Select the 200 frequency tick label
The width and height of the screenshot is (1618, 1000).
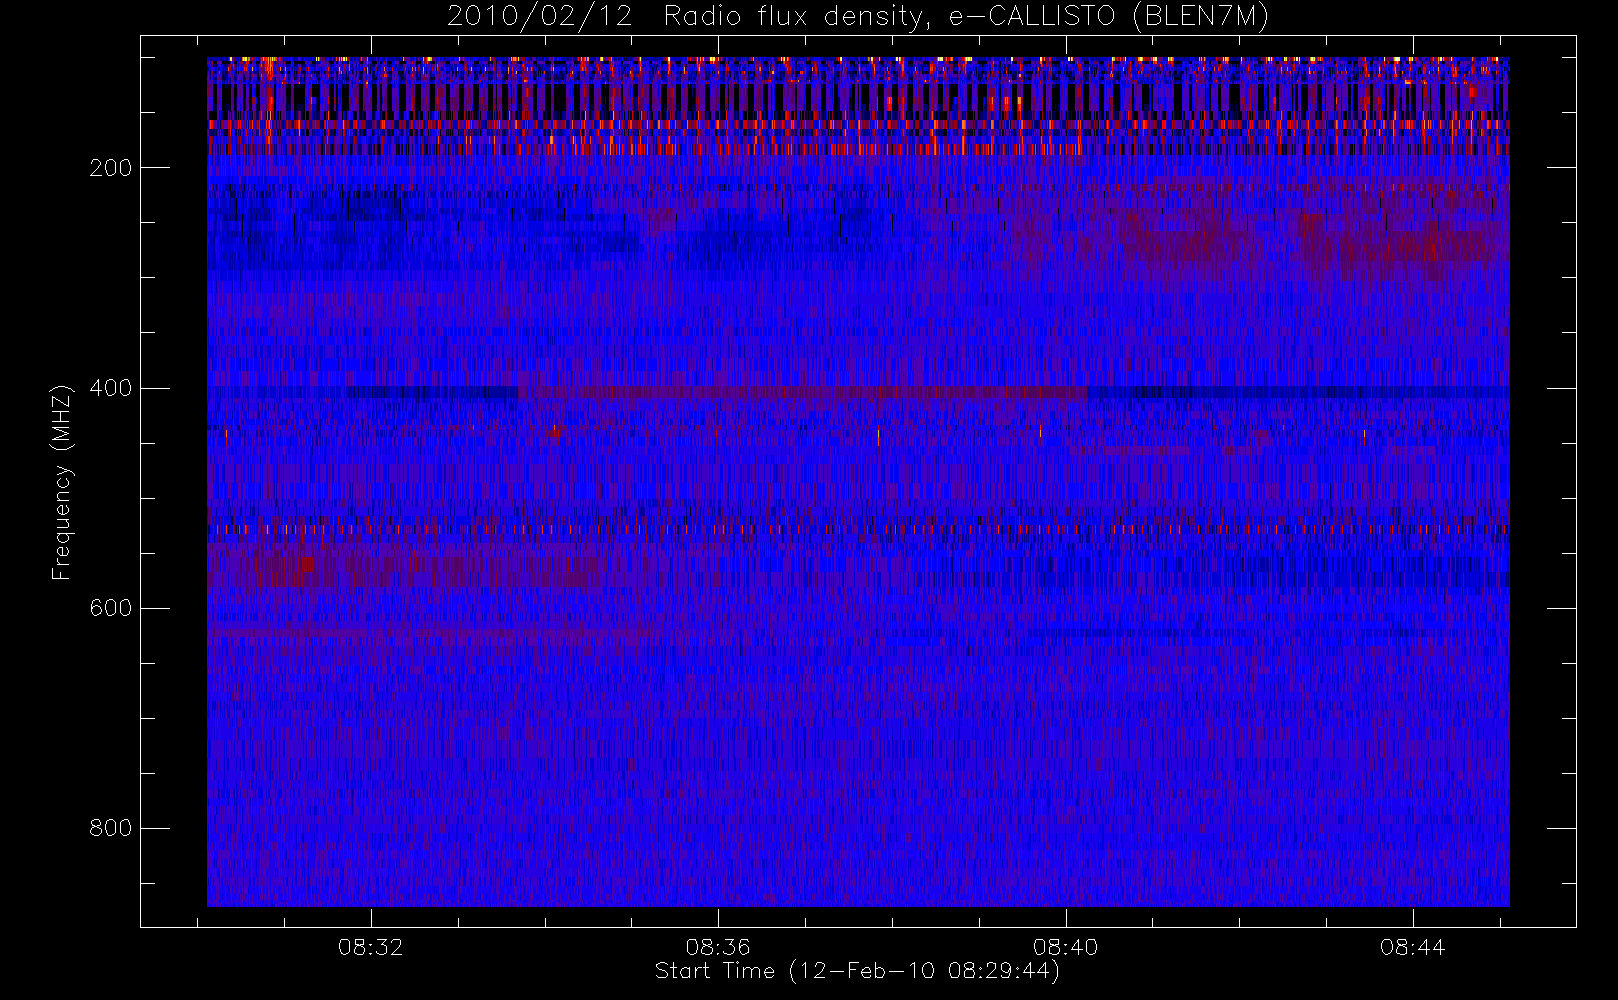(110, 168)
